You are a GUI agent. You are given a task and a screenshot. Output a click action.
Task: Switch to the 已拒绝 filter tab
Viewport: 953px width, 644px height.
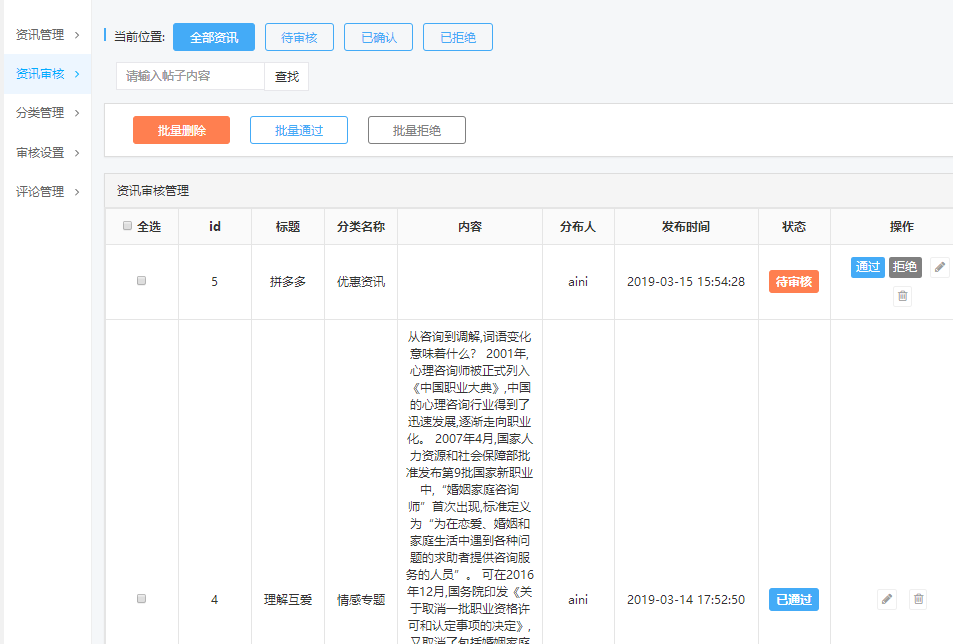pyautogui.click(x=458, y=37)
